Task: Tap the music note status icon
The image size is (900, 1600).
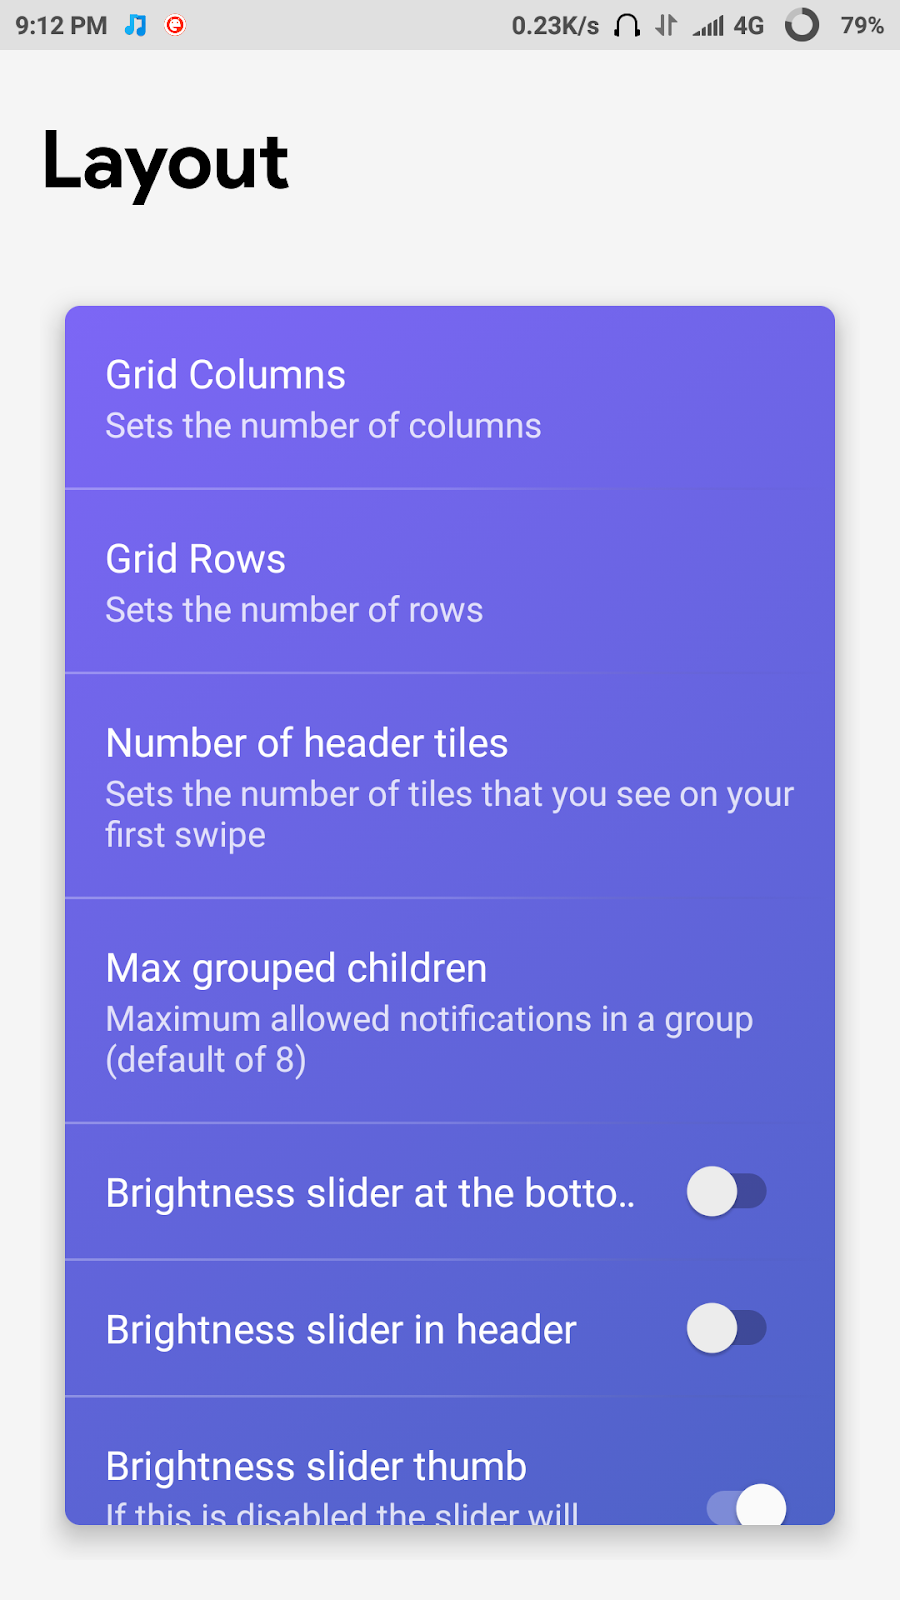Action: coord(135,25)
